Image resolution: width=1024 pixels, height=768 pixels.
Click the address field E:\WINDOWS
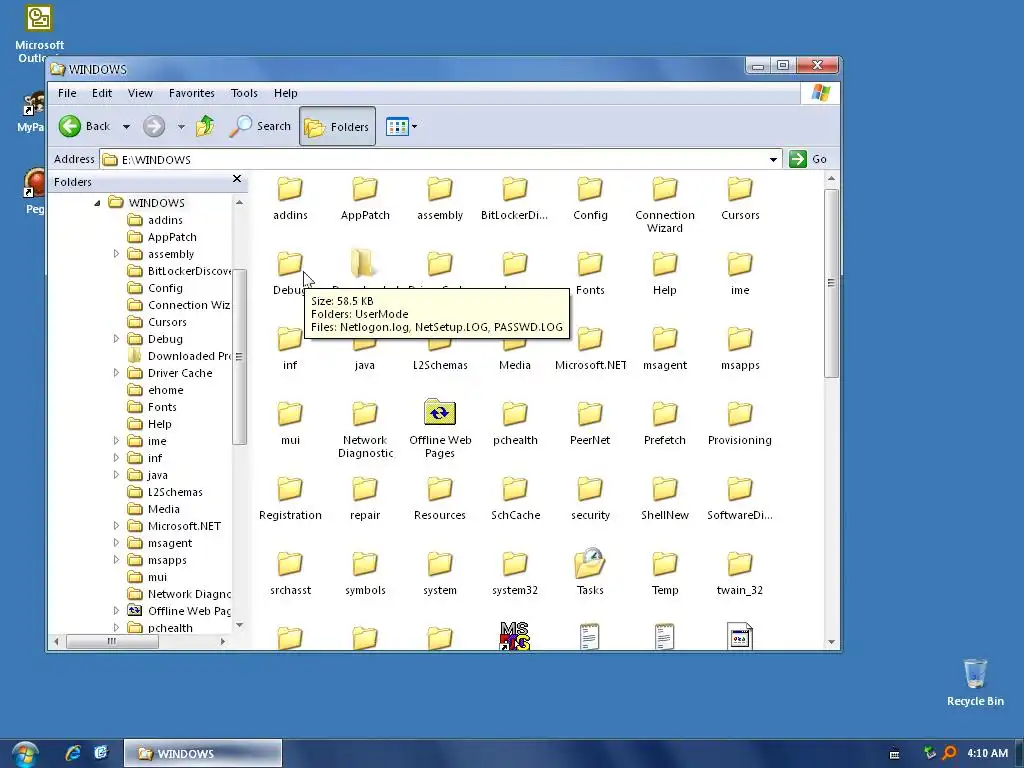[x=441, y=159]
